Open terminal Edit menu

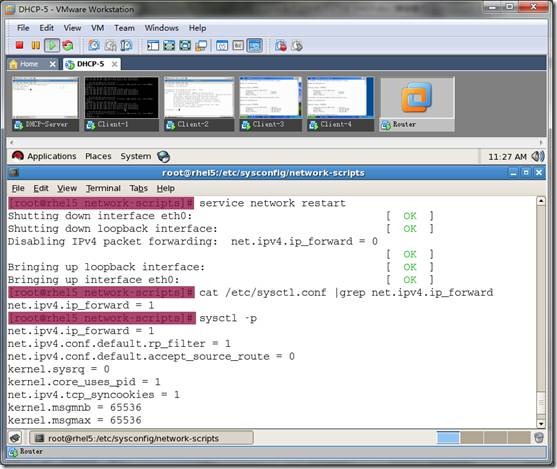41,188
